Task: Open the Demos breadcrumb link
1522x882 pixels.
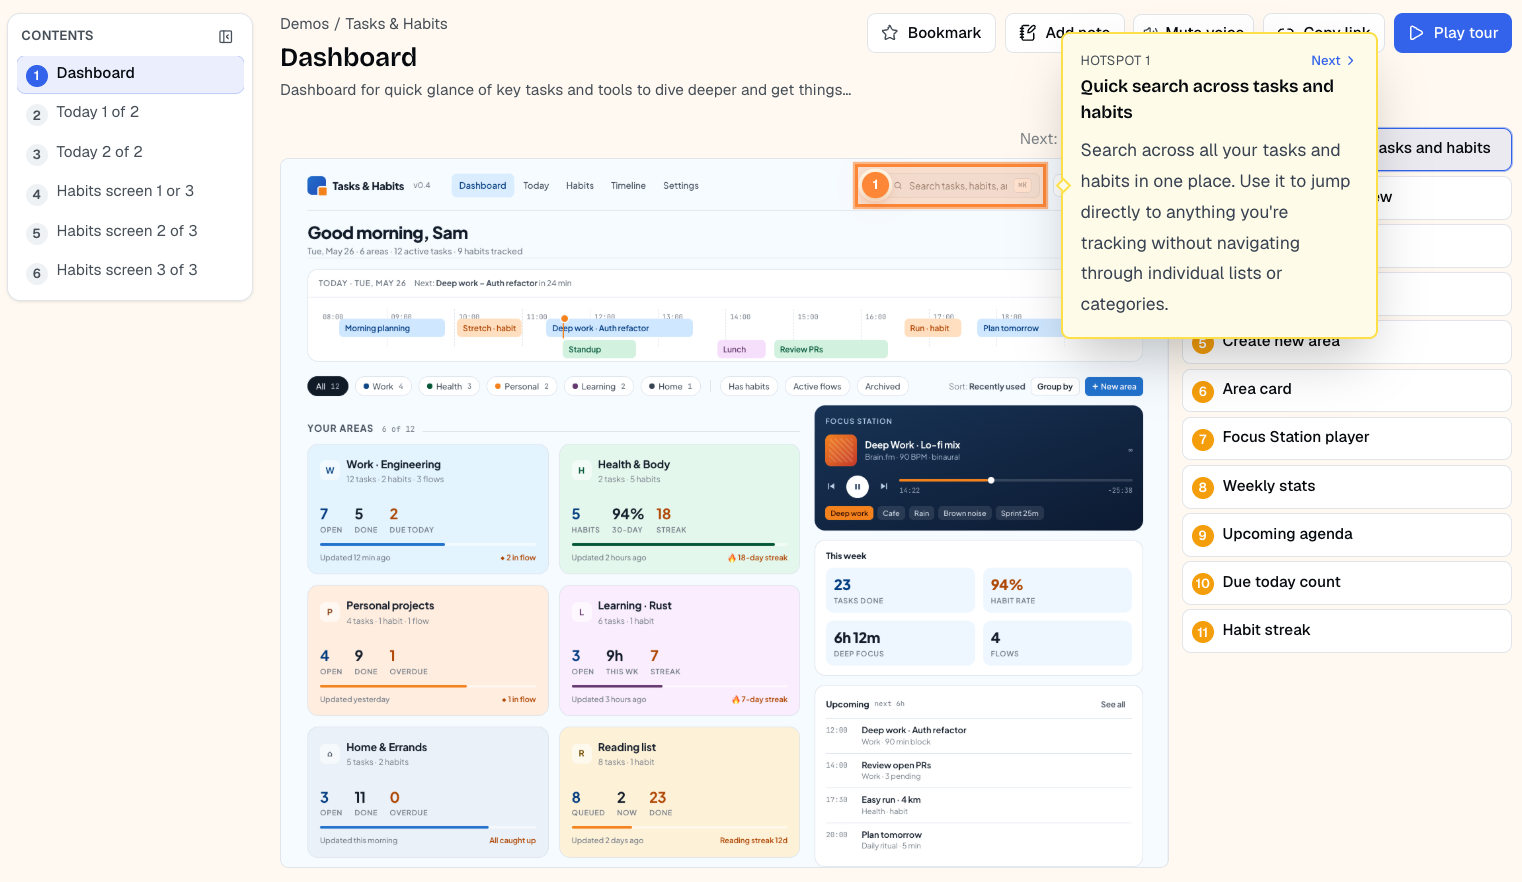Action: click(x=304, y=24)
